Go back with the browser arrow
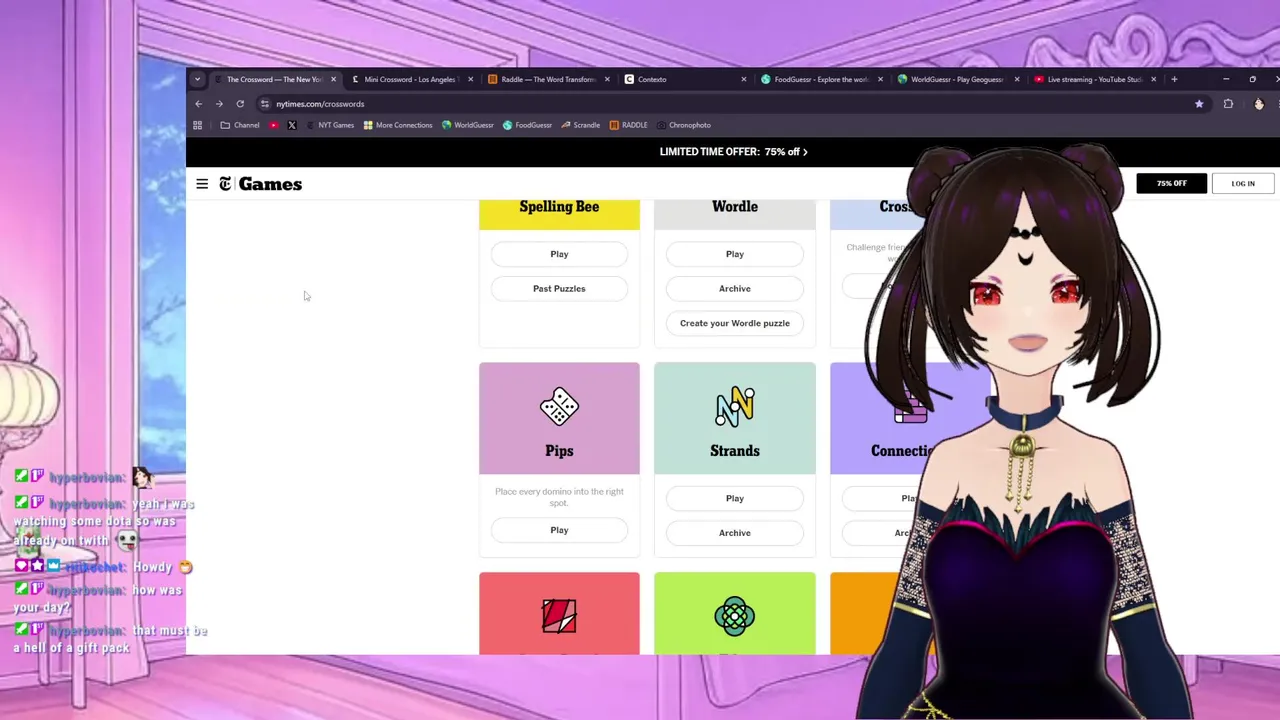 pos(198,104)
